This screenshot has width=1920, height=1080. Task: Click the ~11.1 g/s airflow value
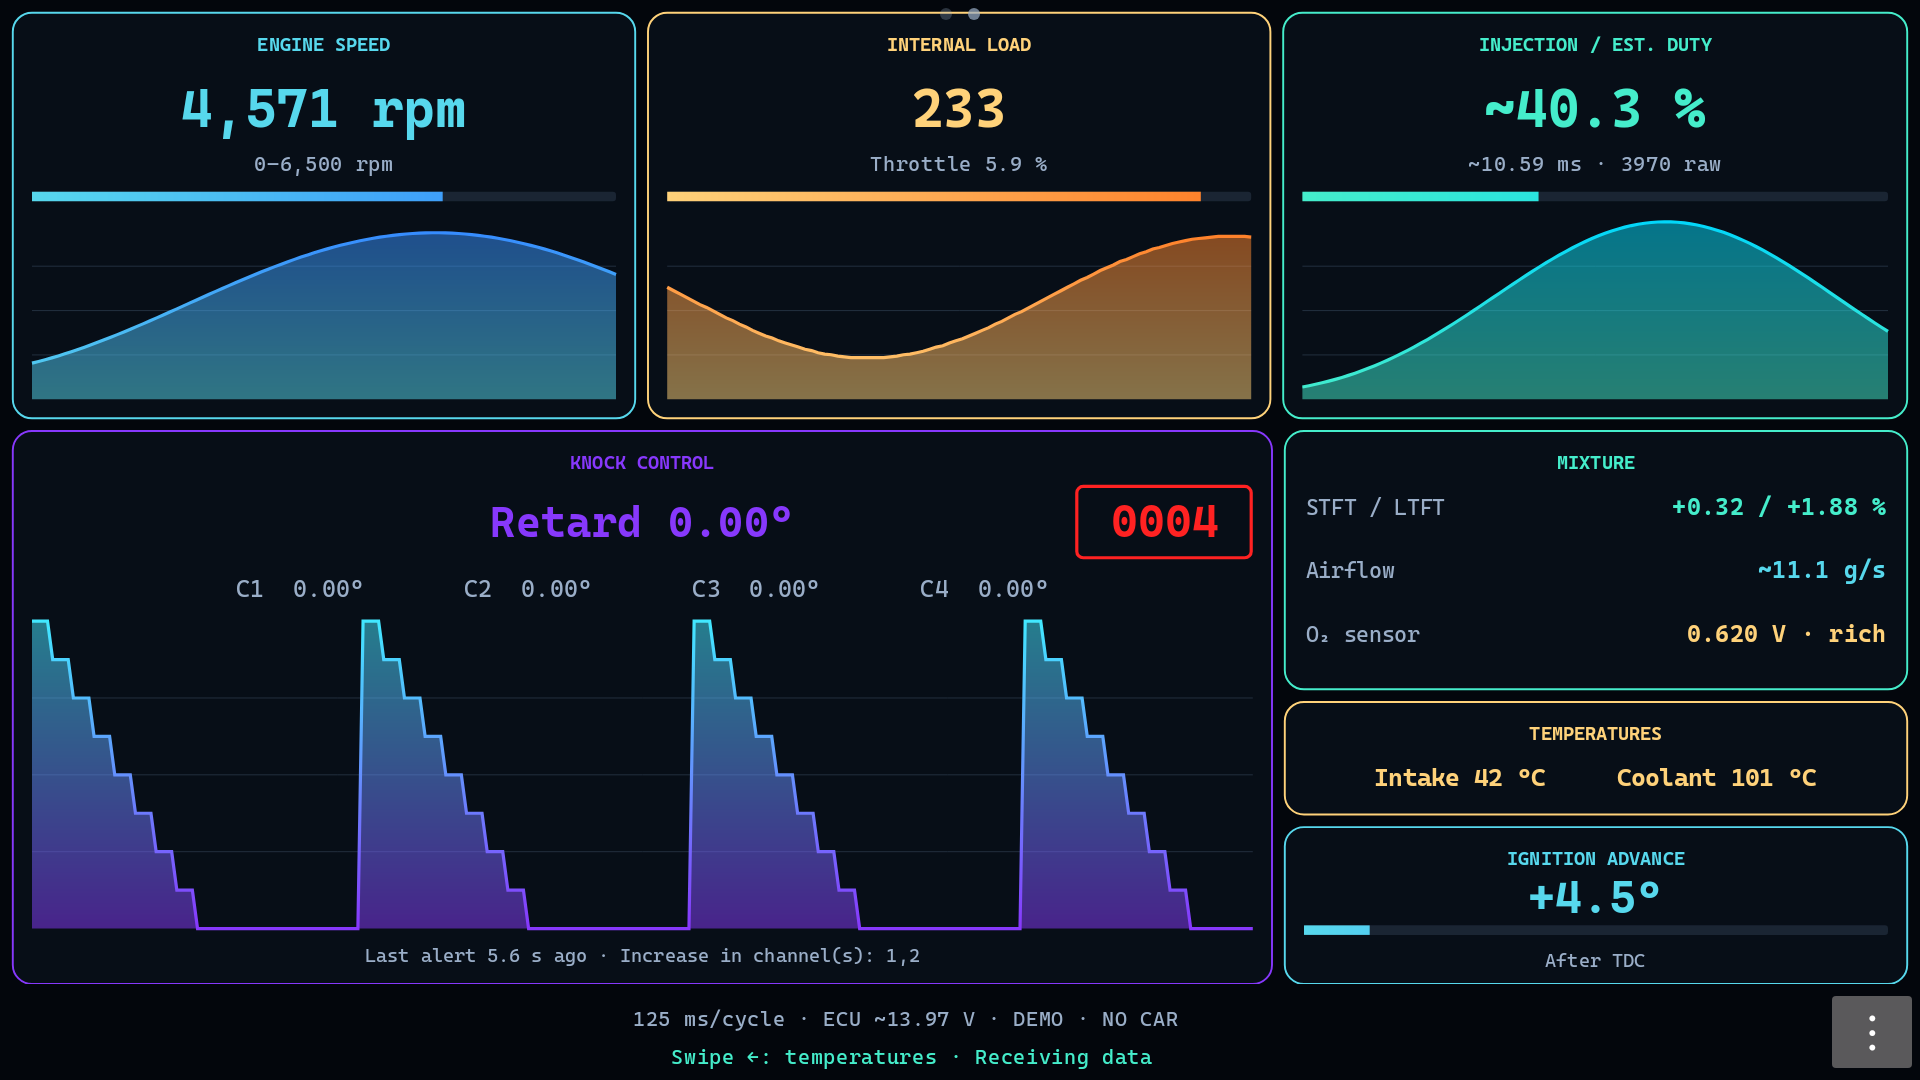[x=1822, y=571]
